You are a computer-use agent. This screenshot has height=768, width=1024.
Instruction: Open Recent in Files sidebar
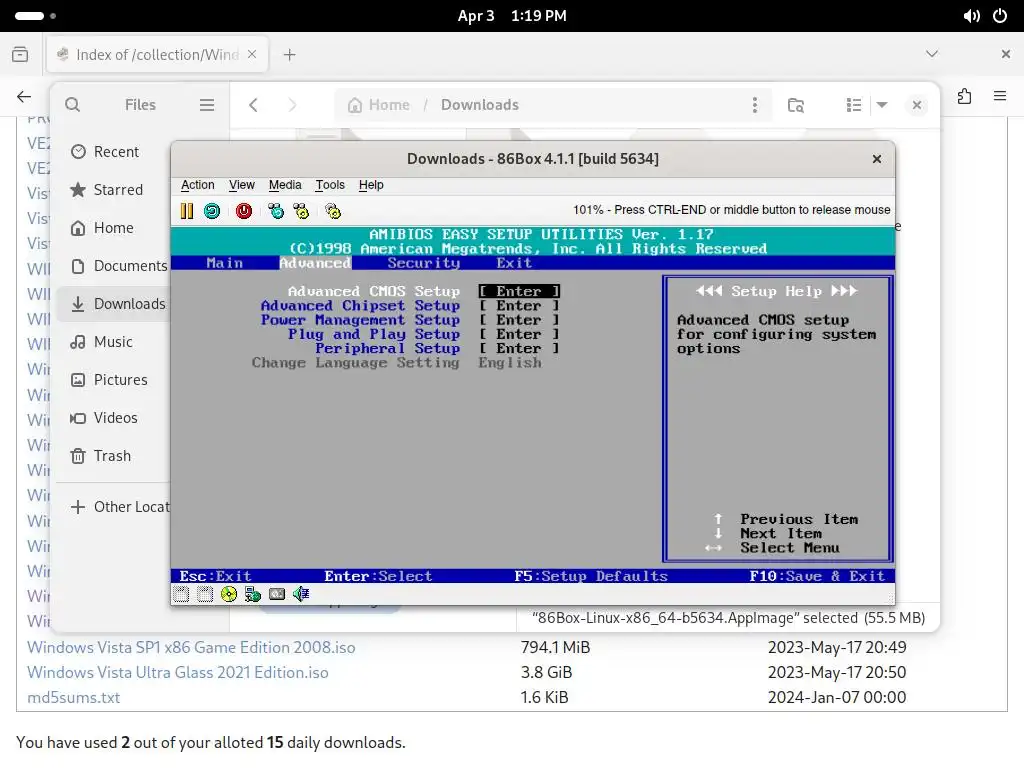(112, 152)
